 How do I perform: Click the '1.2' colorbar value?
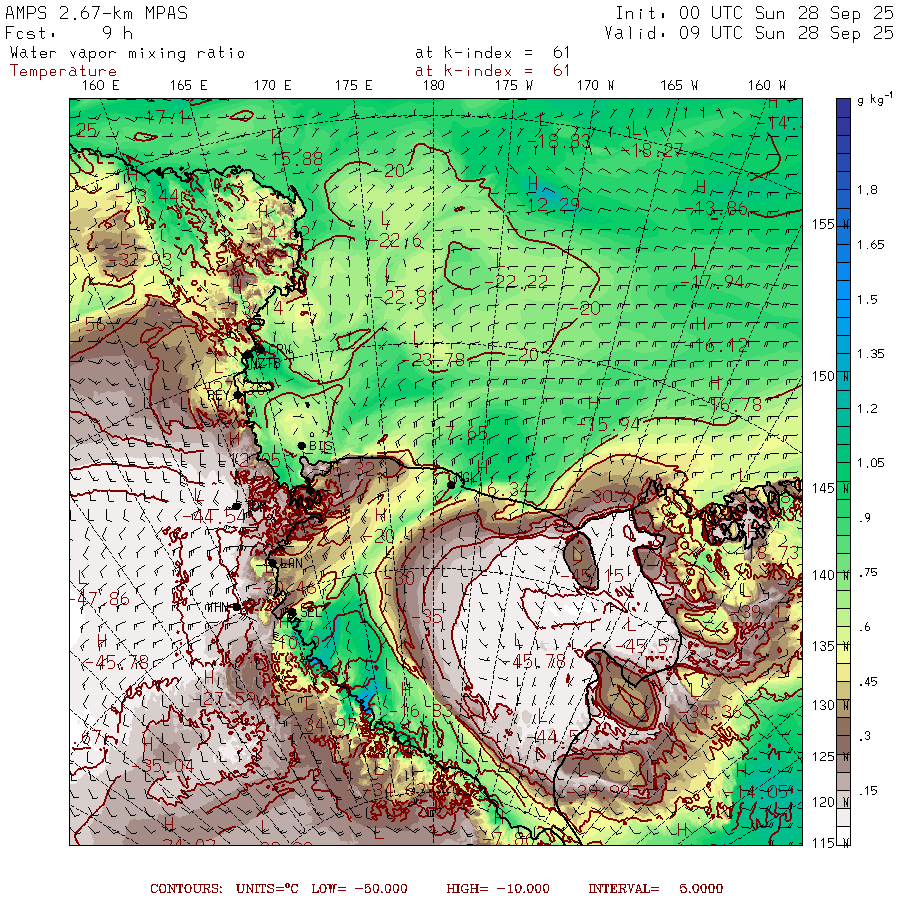867,409
